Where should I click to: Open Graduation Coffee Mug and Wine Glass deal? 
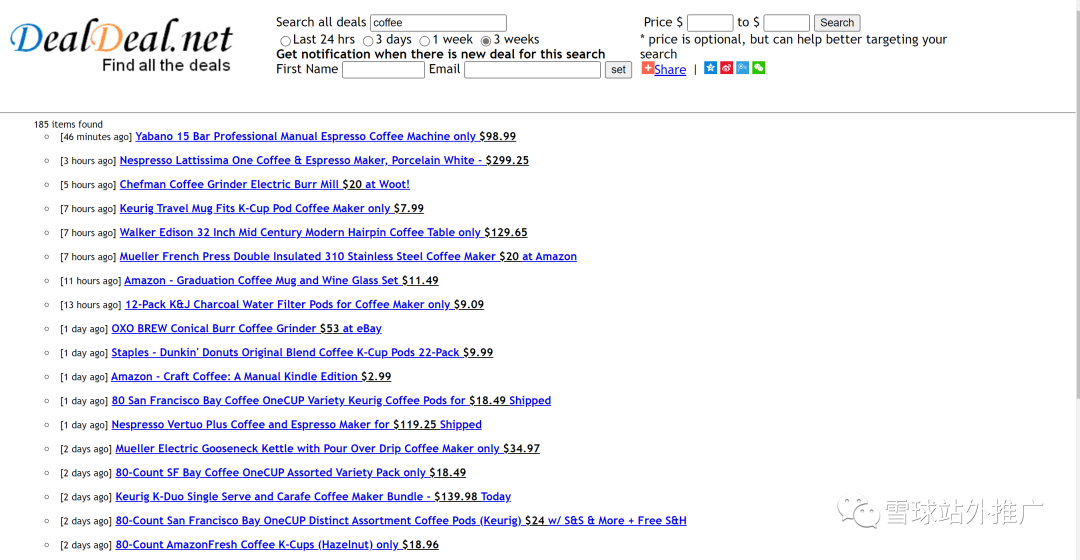tap(281, 280)
